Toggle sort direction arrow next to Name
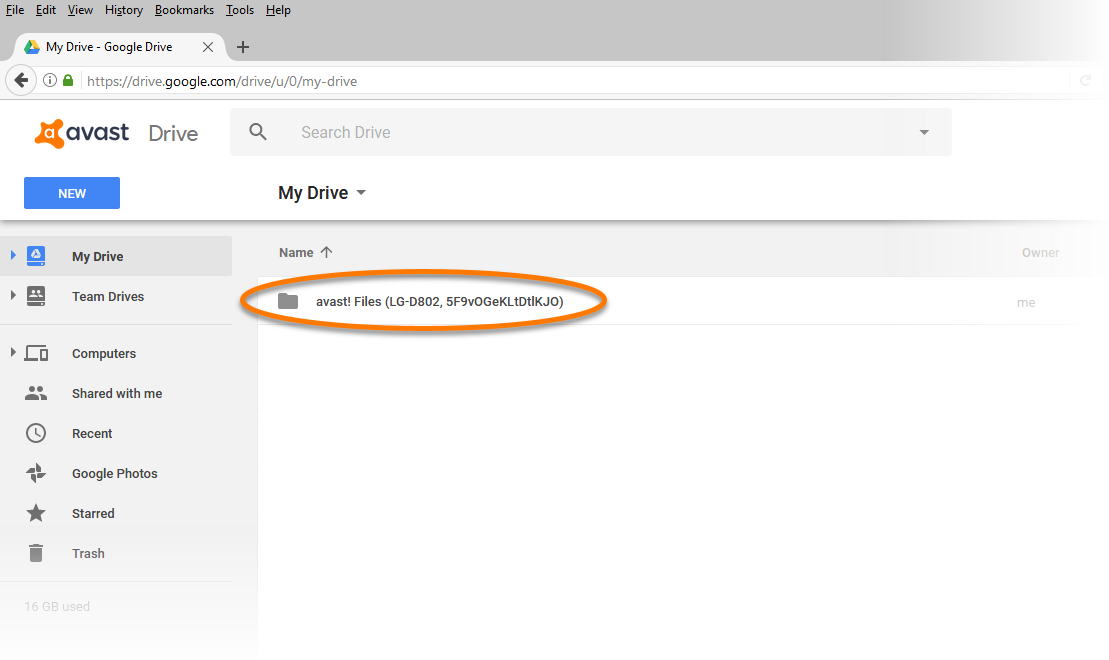 pos(326,252)
